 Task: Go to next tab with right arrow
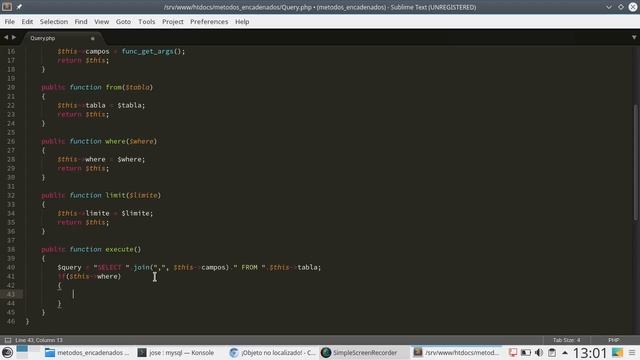coord(14,38)
